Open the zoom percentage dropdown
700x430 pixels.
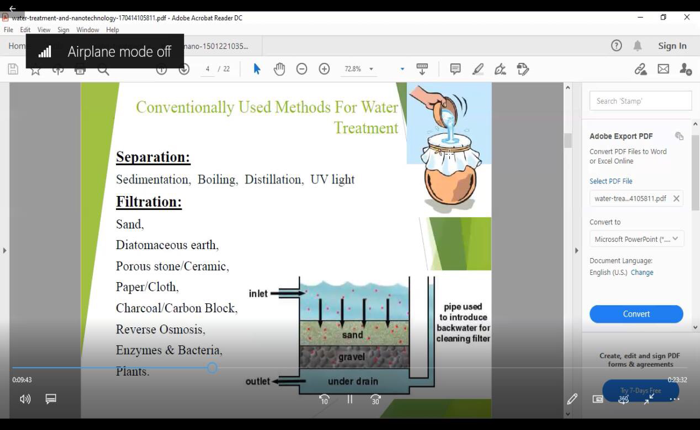[x=372, y=69]
